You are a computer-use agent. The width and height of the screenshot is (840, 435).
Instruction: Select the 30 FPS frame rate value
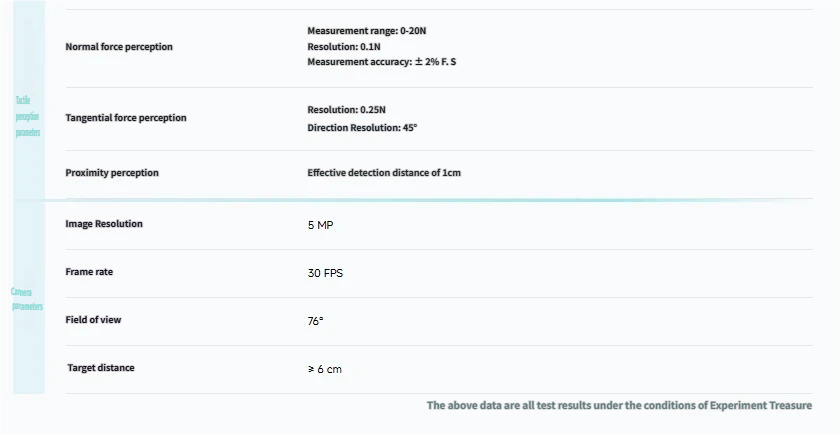tap(325, 273)
